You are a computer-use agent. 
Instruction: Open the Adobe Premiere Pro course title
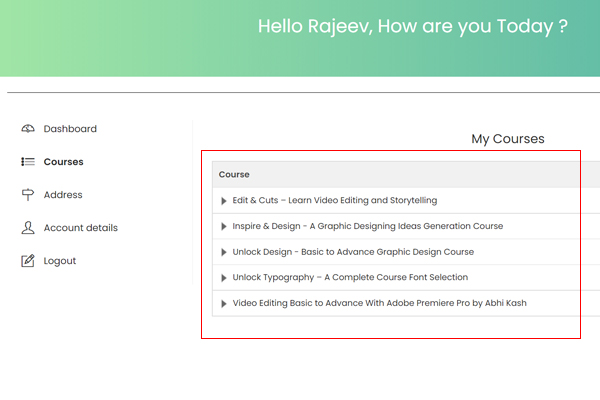pos(379,303)
